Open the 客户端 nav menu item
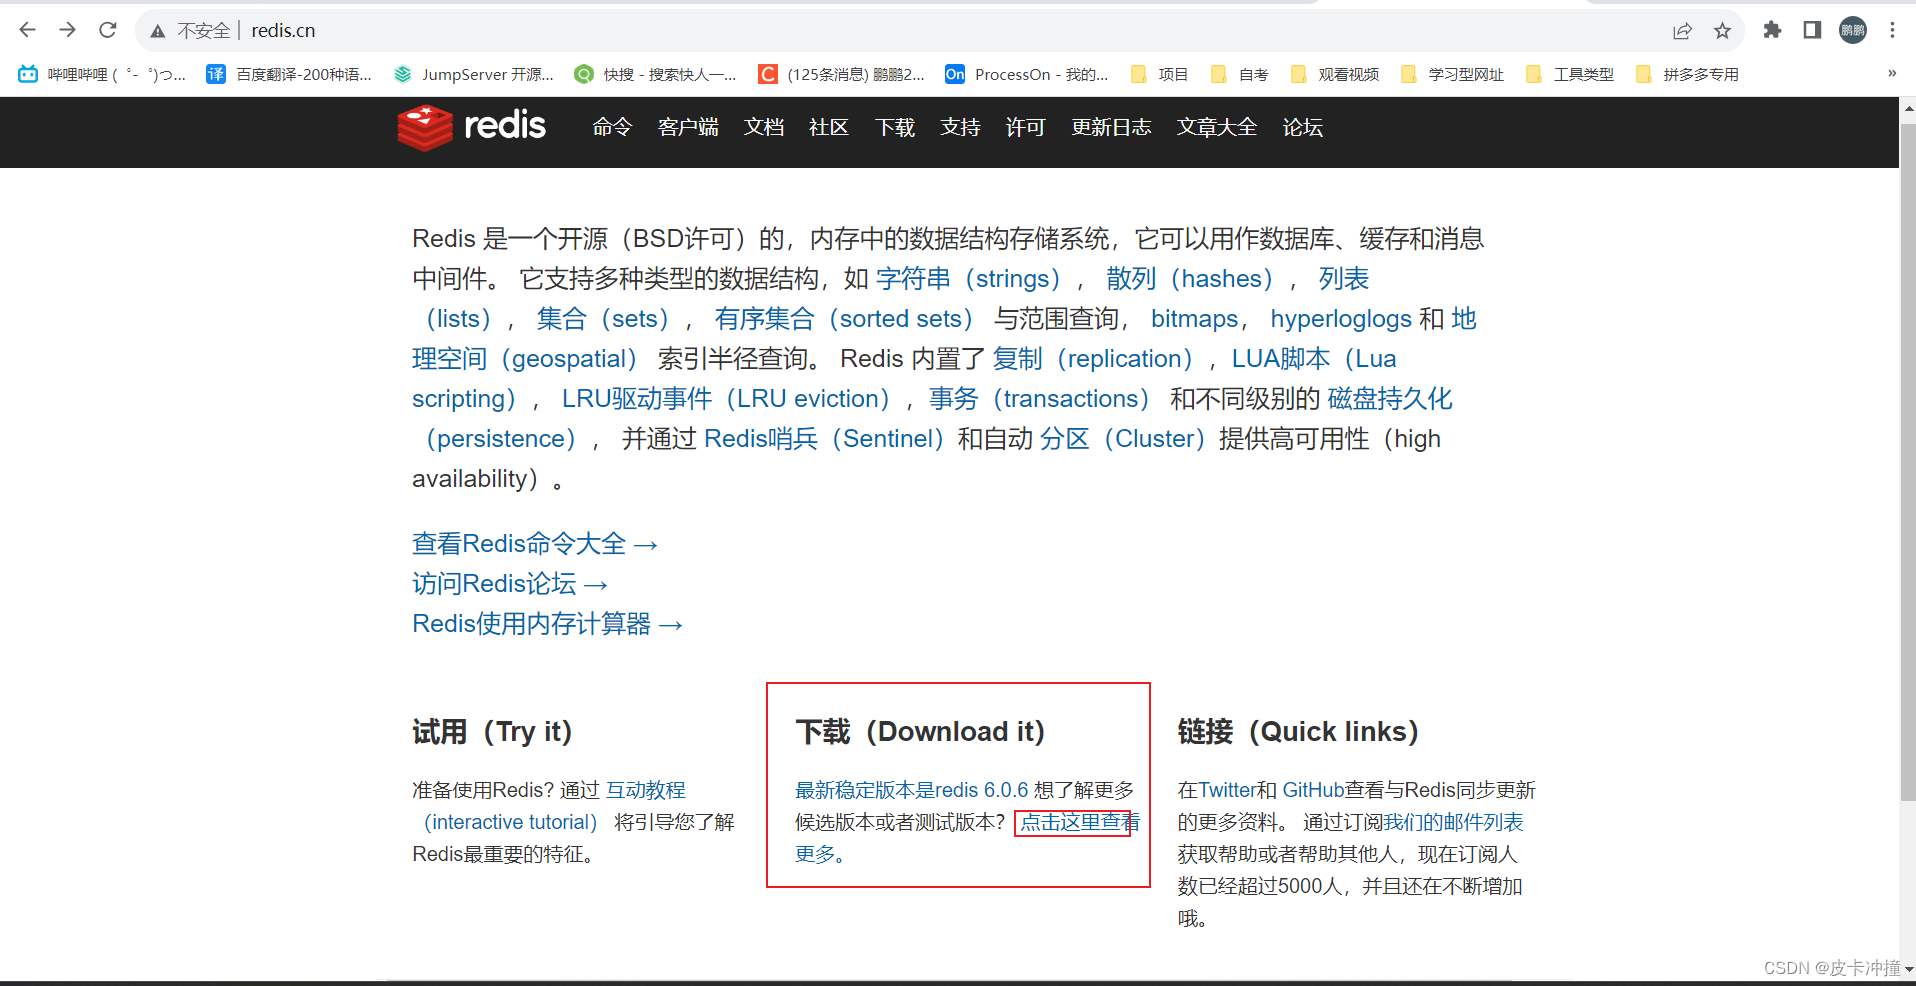 point(688,127)
